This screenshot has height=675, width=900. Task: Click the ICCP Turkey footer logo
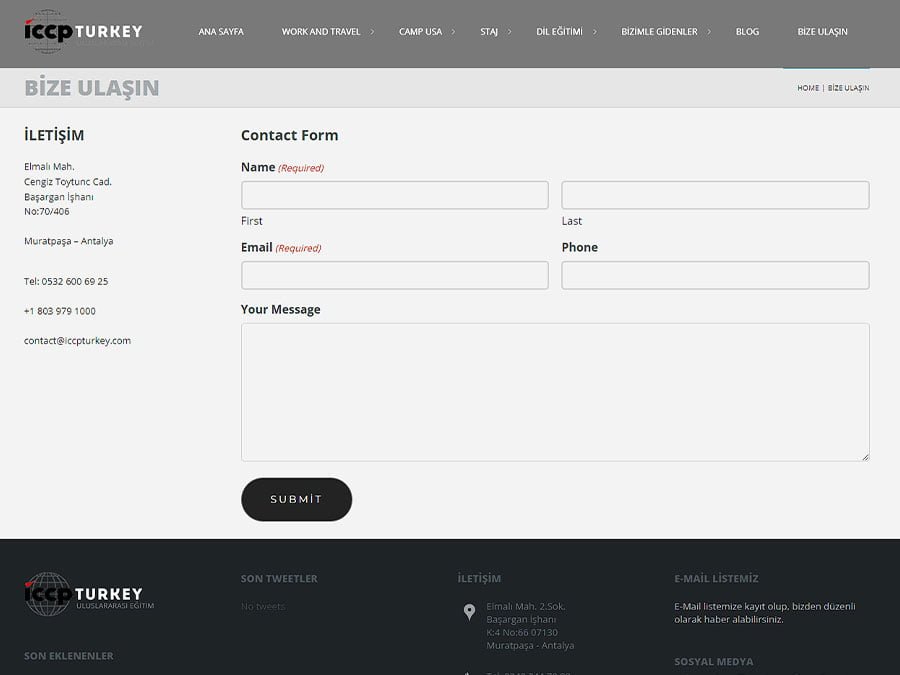click(x=84, y=593)
